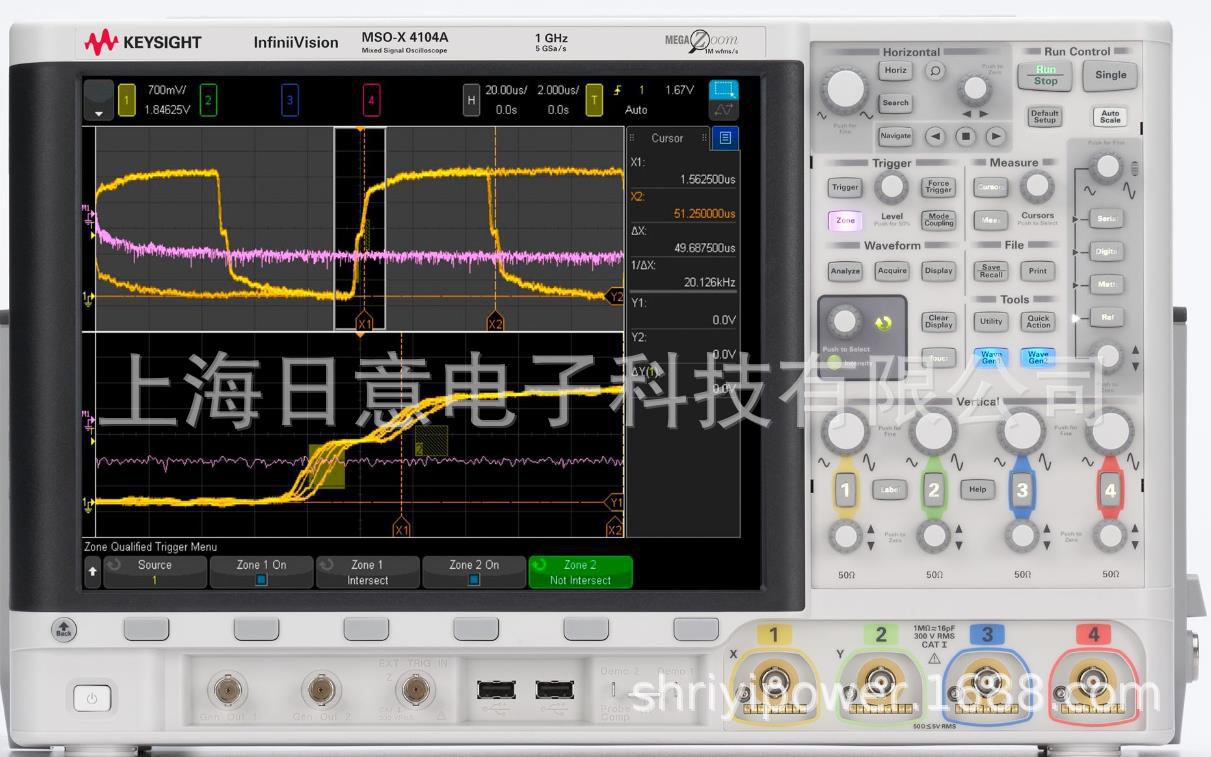Screen dimensions: 1211x757
Task: Open the horizontal zoom magnifier icon
Action: coord(934,72)
